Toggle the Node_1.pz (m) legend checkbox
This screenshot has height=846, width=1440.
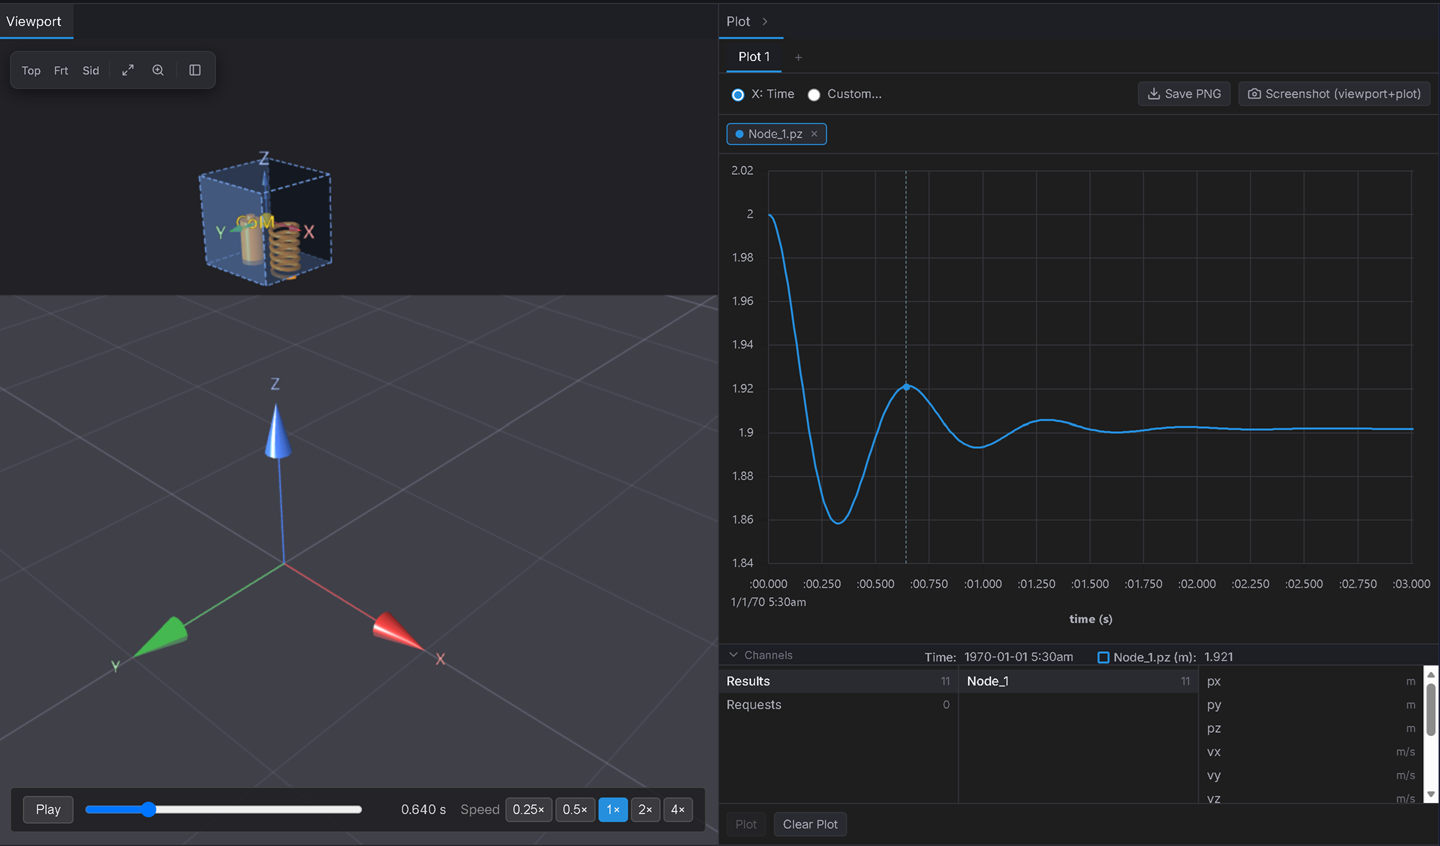click(x=1103, y=657)
